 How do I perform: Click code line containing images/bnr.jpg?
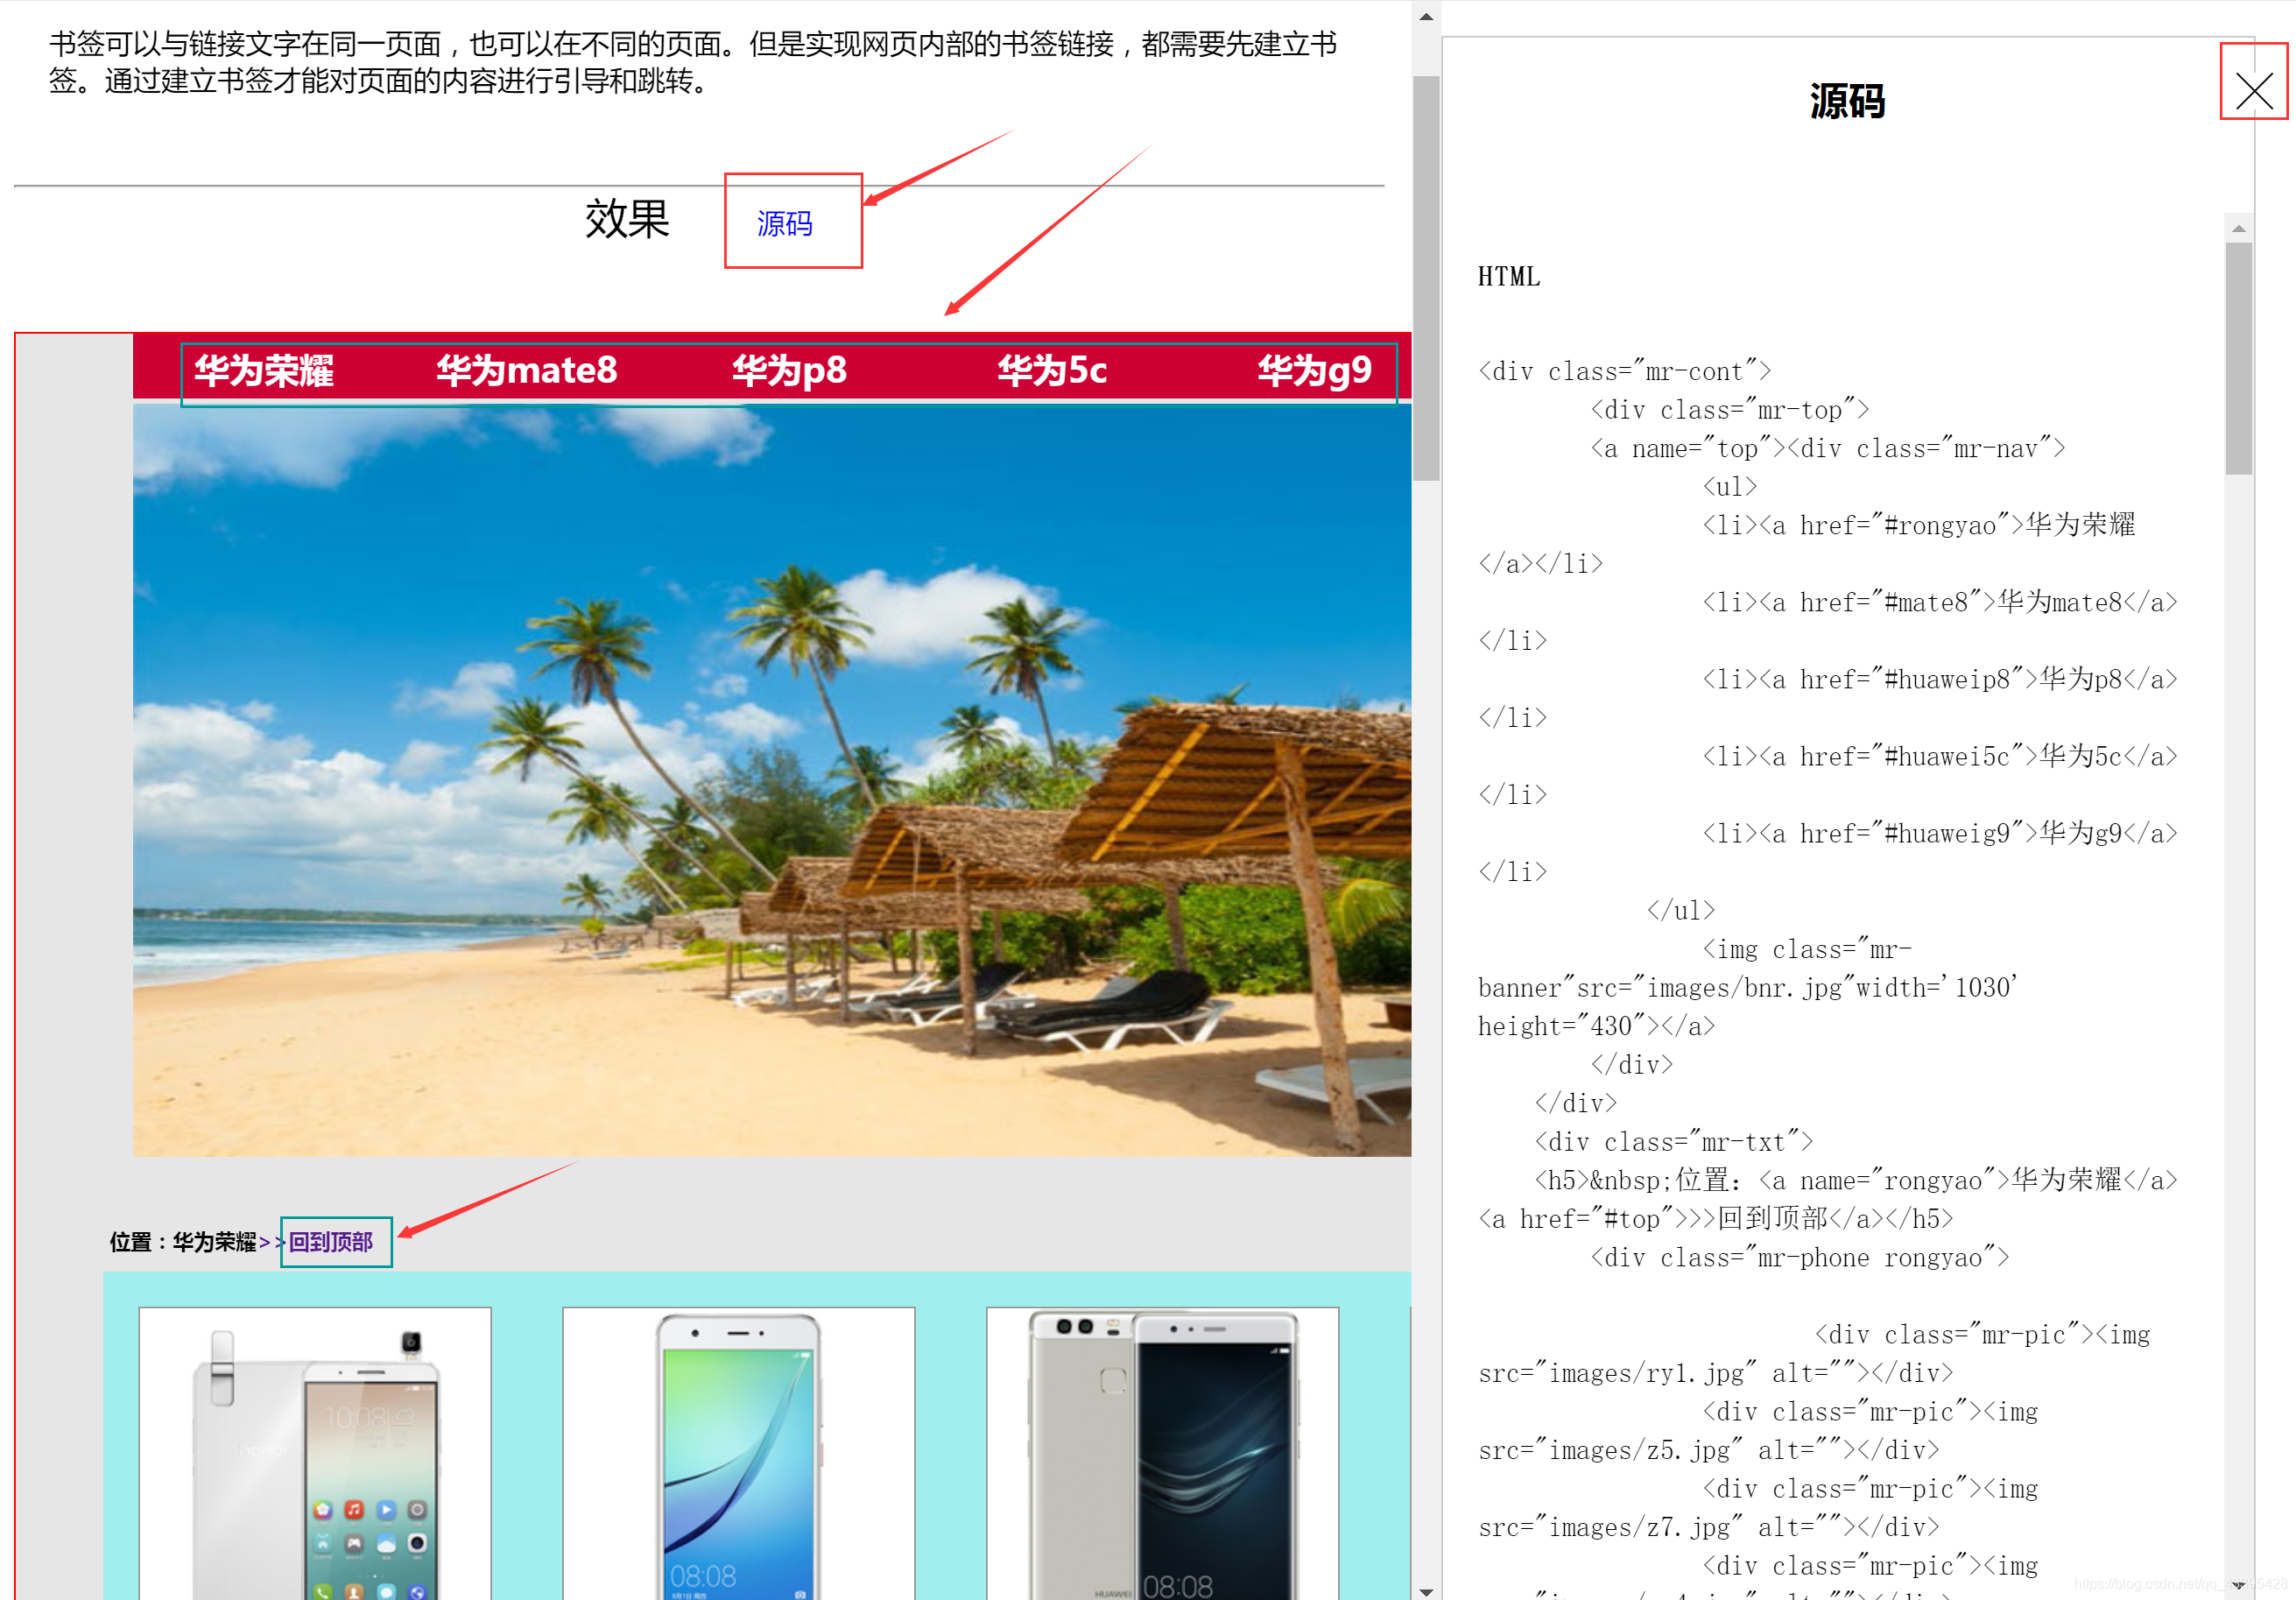[1747, 988]
